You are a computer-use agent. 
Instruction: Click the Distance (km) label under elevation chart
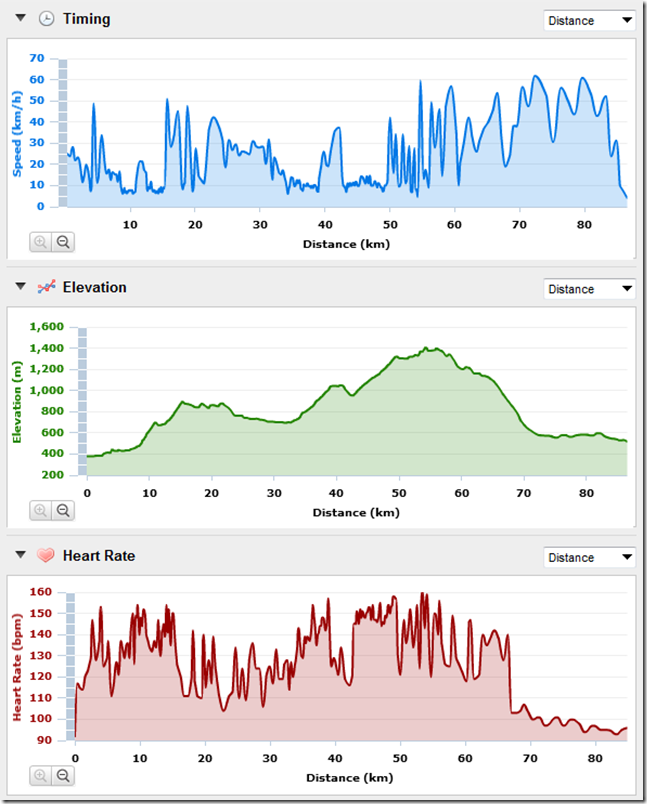[x=356, y=513]
